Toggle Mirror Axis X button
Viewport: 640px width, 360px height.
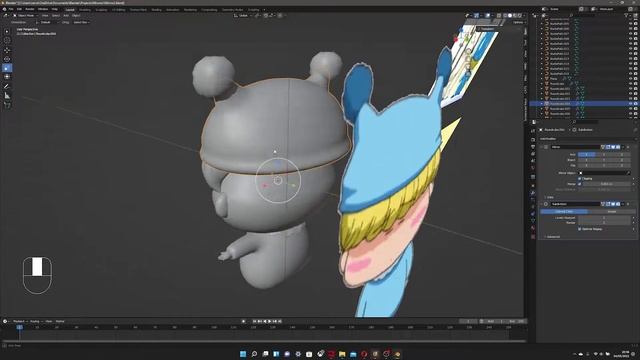(x=587, y=155)
